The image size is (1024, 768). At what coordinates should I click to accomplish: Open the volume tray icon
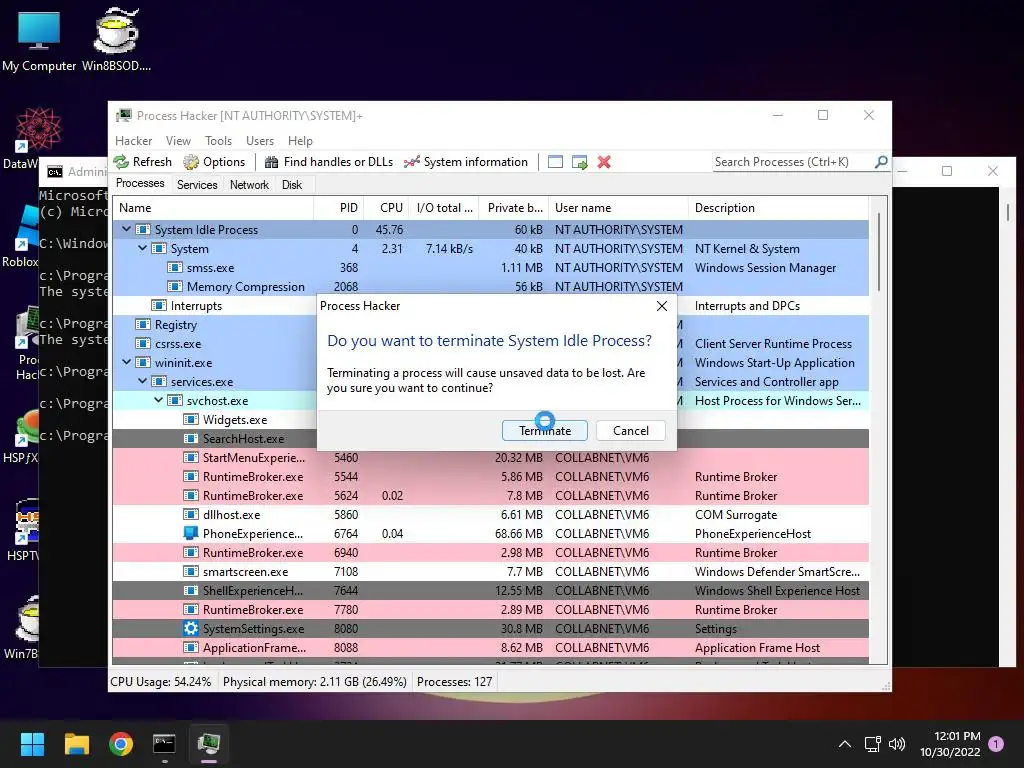point(897,744)
